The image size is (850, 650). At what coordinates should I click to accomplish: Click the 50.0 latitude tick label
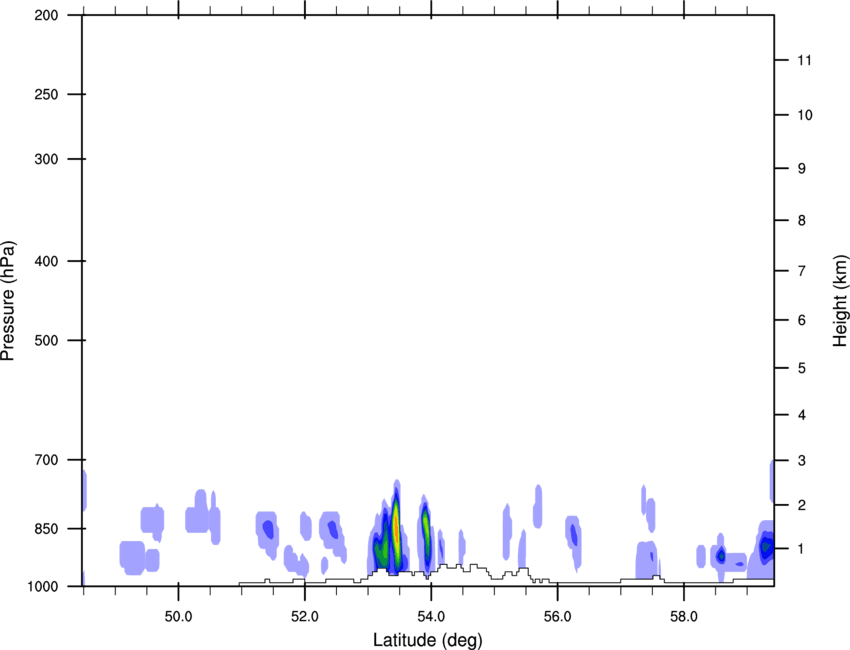(178, 617)
